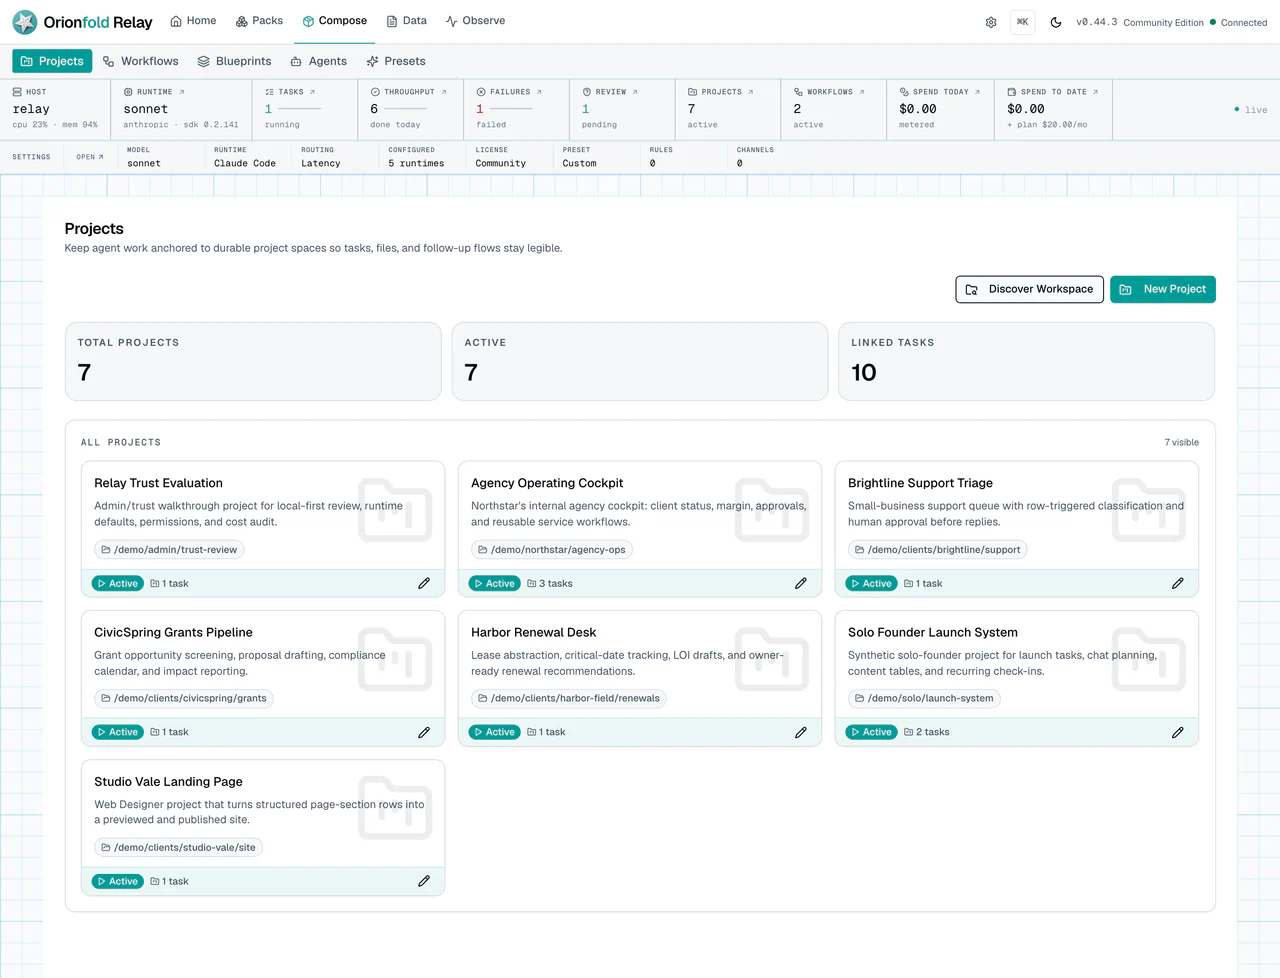
Task: Click Active badge on Harbor Renewal Desk
Action: pyautogui.click(x=495, y=732)
